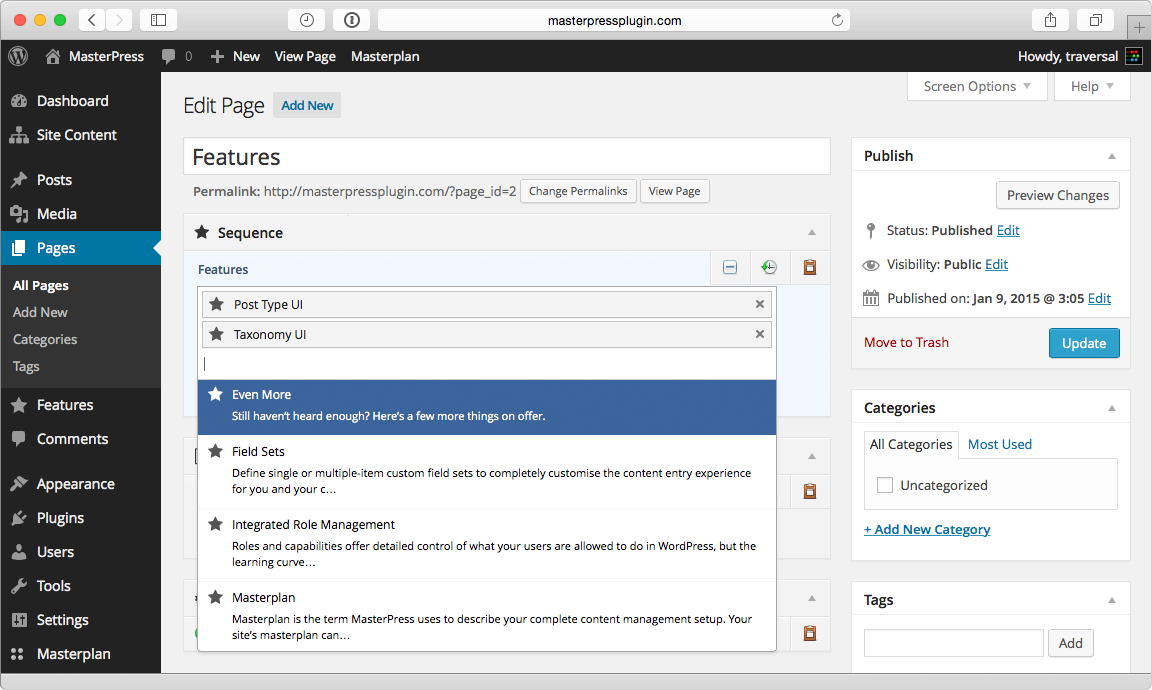This screenshot has width=1152, height=690.
Task: Collapse the Sequence metabox
Action: (x=812, y=232)
